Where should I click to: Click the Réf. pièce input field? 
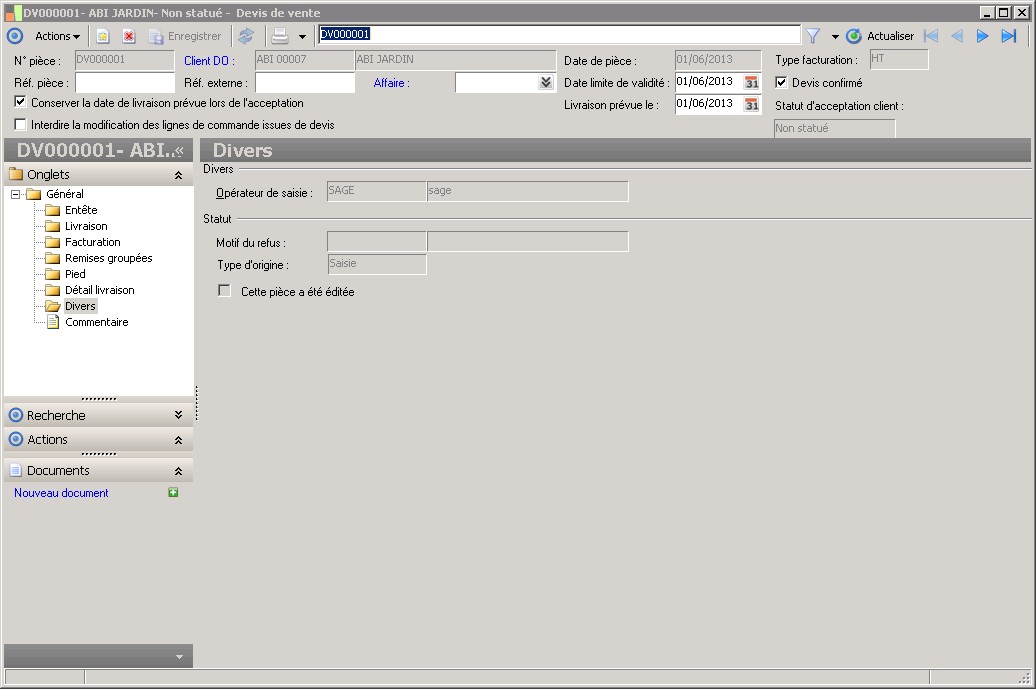tap(125, 83)
